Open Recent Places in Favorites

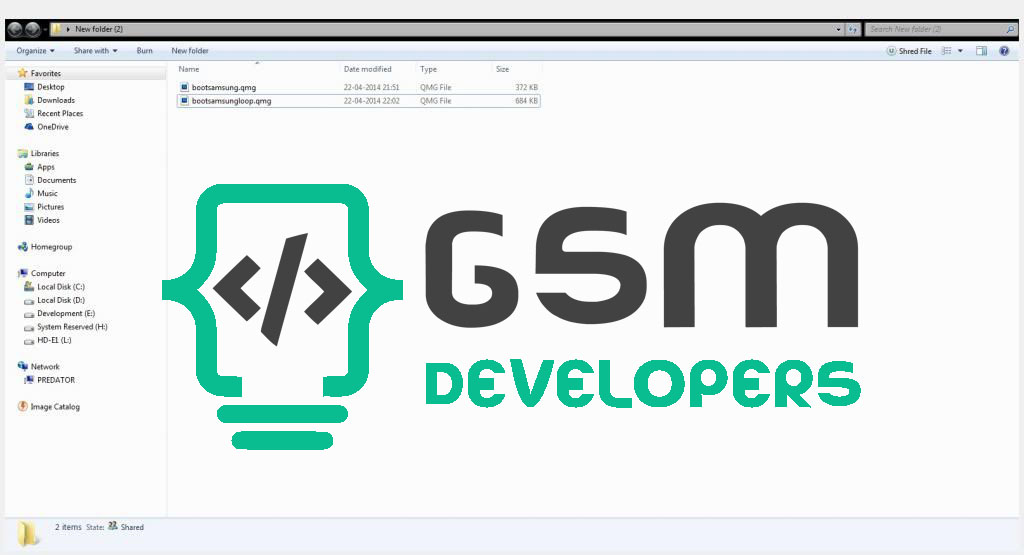tap(60, 114)
